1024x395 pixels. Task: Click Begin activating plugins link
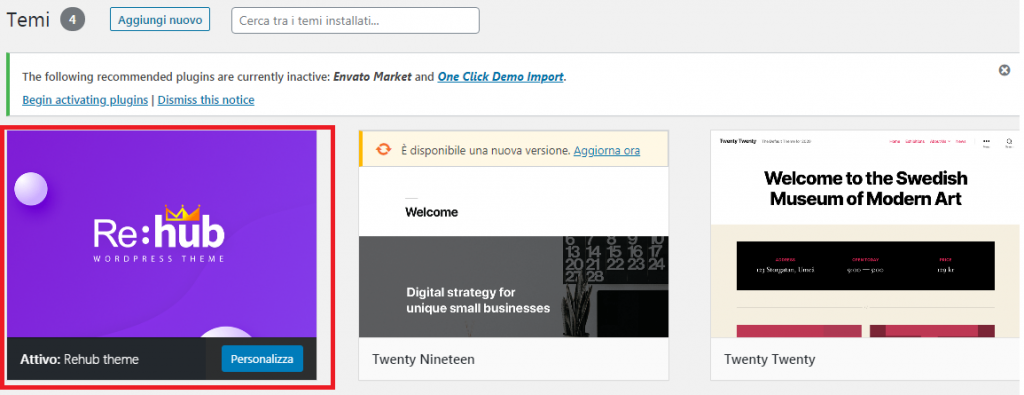tap(85, 100)
